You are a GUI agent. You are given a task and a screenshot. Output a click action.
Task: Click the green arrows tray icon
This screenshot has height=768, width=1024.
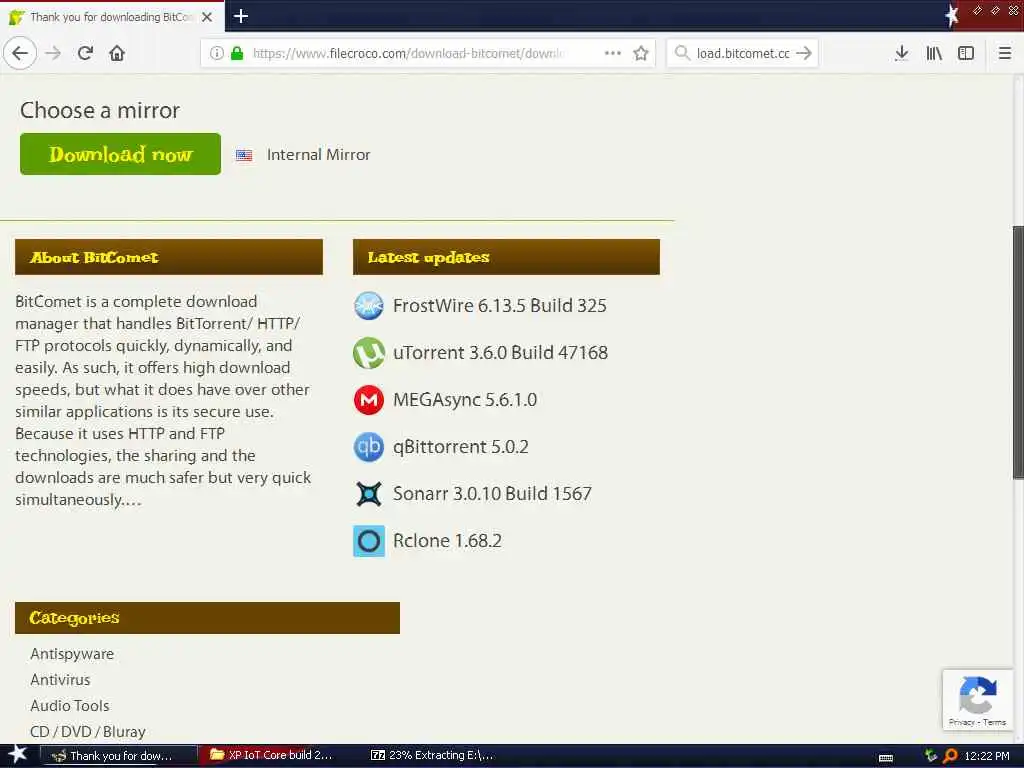931,756
